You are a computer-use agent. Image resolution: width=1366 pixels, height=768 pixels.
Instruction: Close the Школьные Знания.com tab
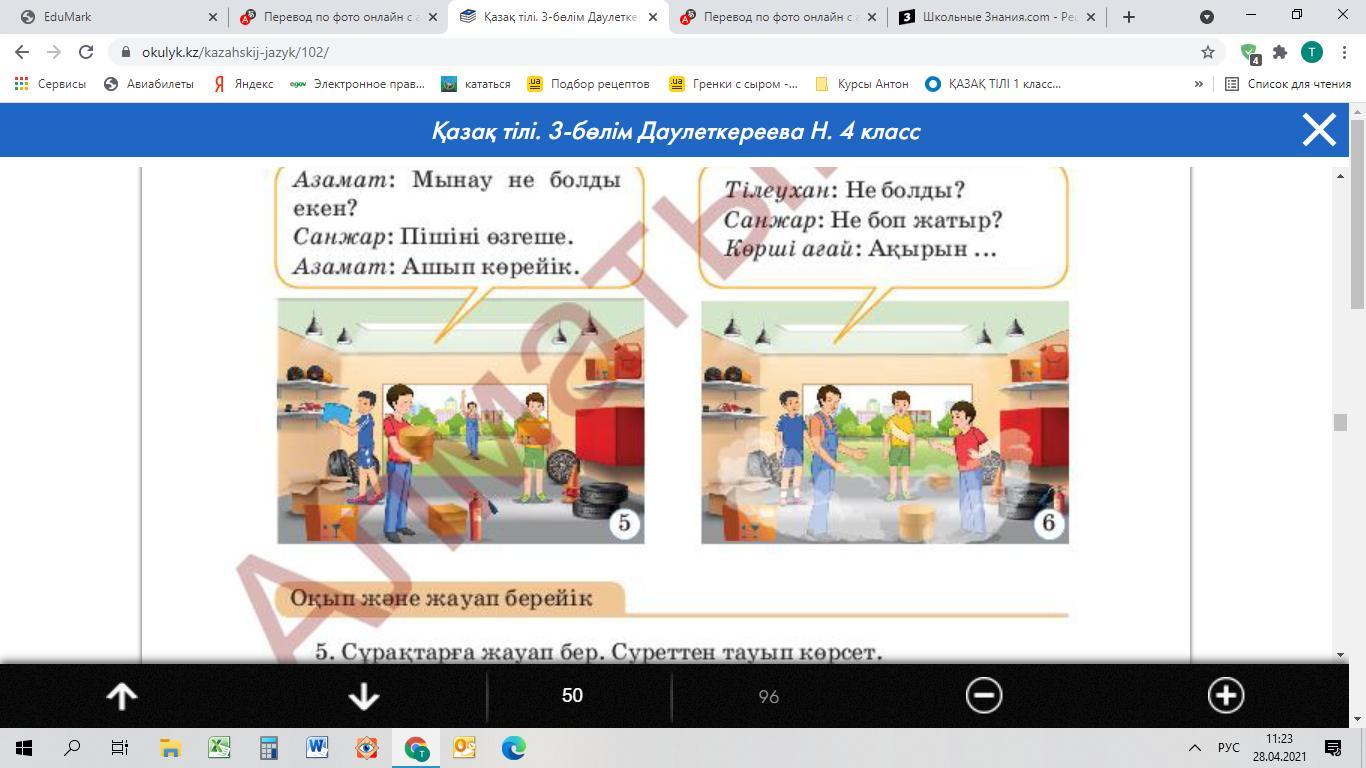tap(1091, 17)
